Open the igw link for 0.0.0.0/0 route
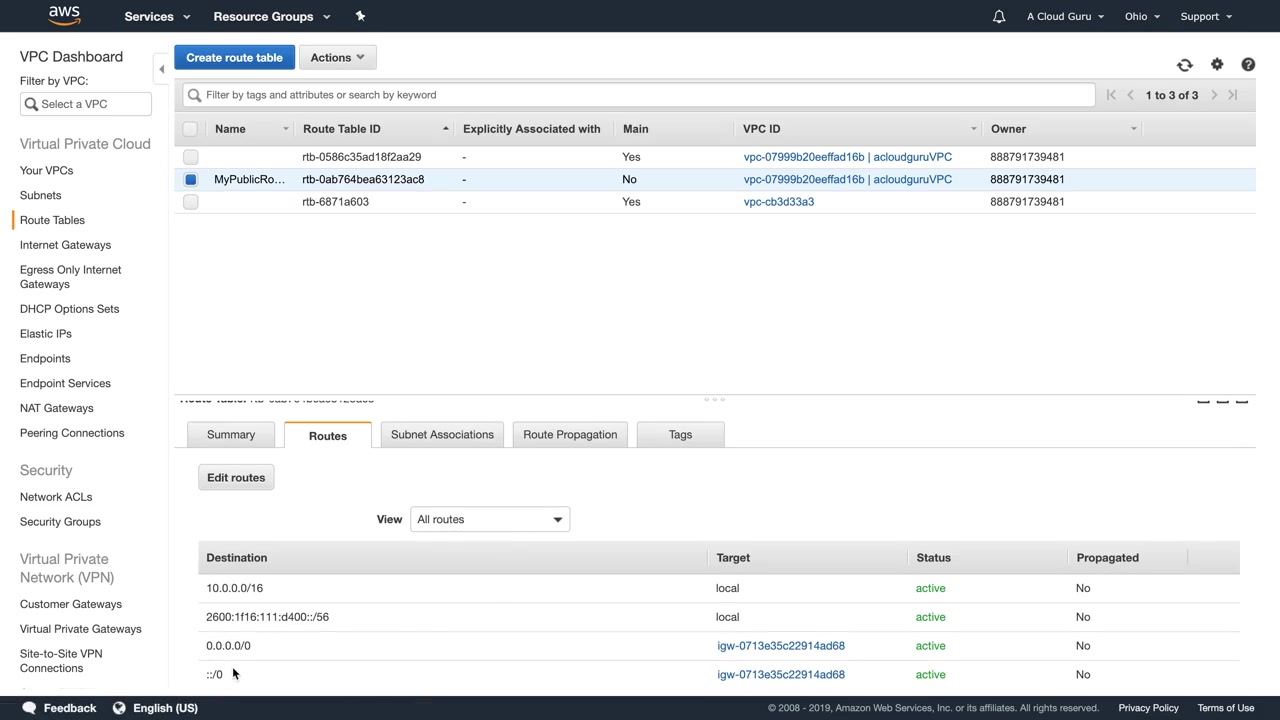This screenshot has width=1280, height=720. coord(780,646)
